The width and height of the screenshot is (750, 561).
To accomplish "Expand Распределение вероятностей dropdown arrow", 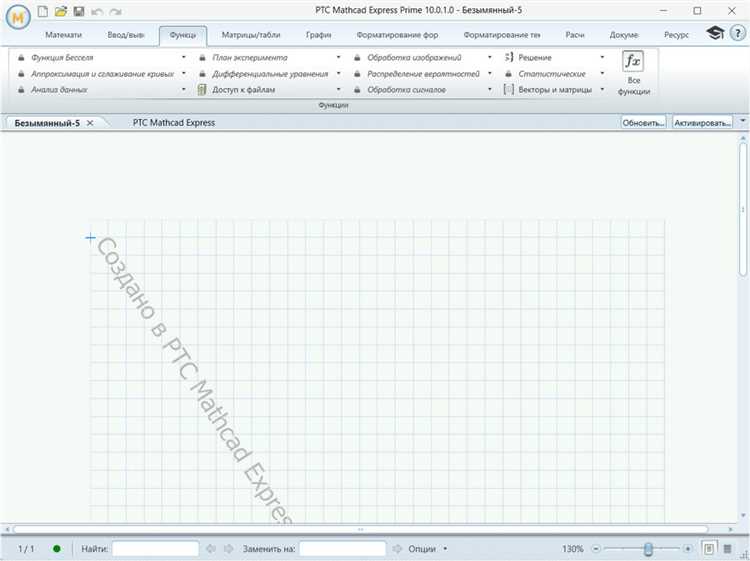I will pos(490,74).
